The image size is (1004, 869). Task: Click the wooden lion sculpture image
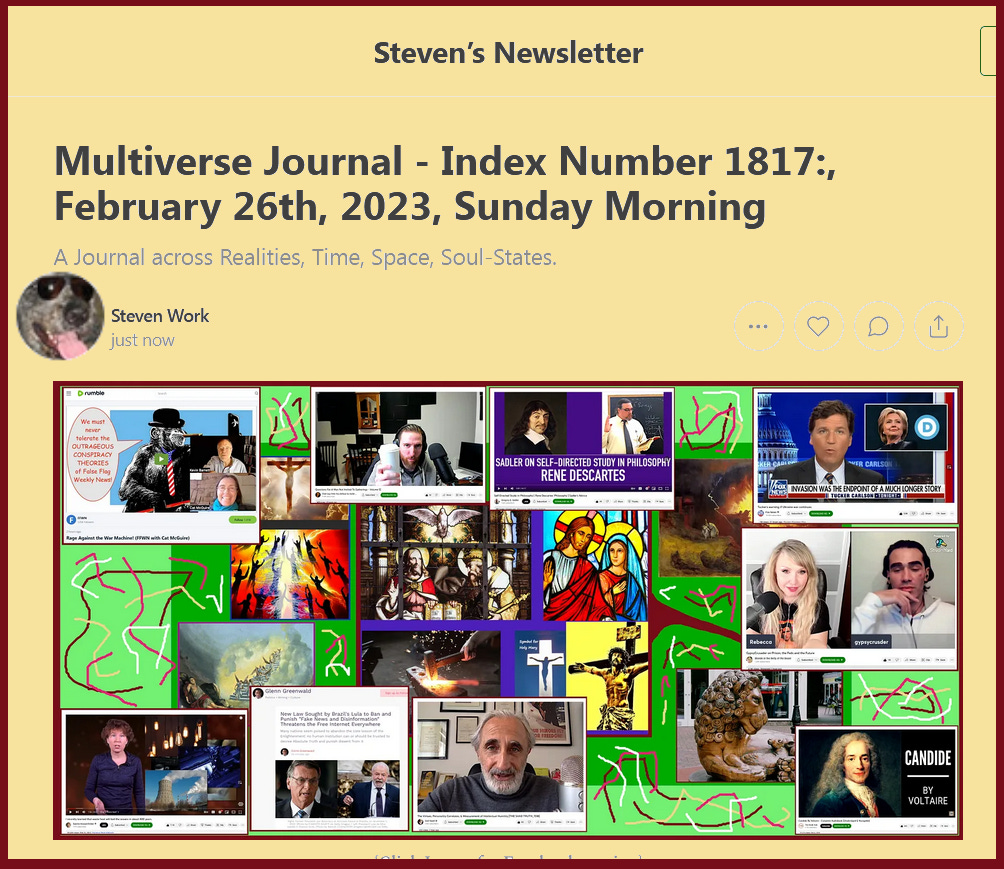coord(736,726)
